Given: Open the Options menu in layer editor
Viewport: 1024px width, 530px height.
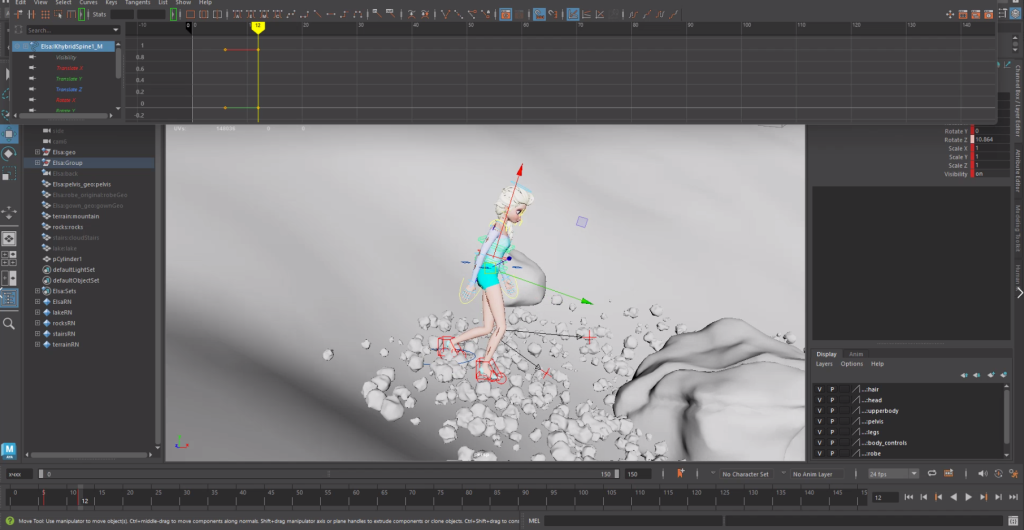Looking at the screenshot, I should coord(852,364).
